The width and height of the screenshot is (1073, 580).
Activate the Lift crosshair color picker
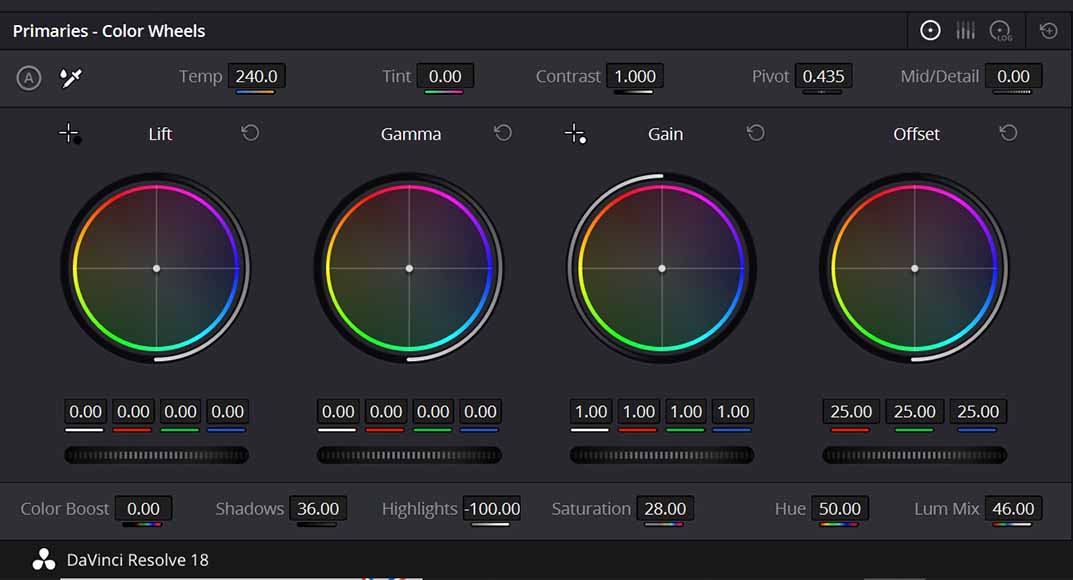(x=70, y=132)
